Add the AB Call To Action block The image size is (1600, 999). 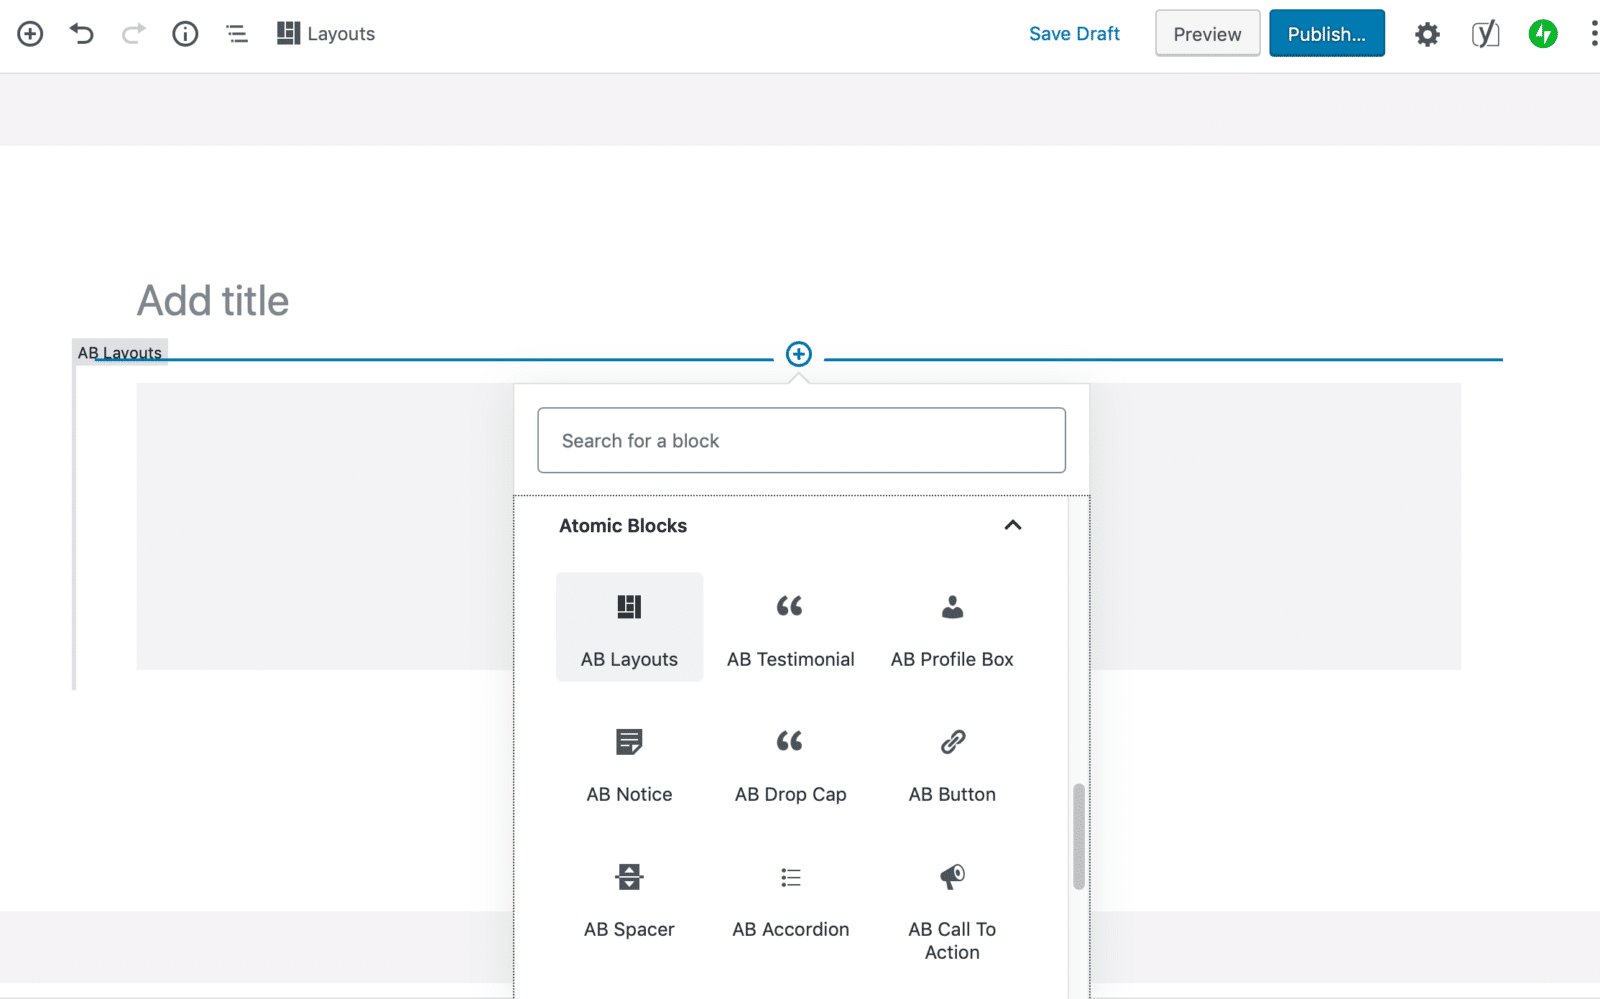coord(951,905)
